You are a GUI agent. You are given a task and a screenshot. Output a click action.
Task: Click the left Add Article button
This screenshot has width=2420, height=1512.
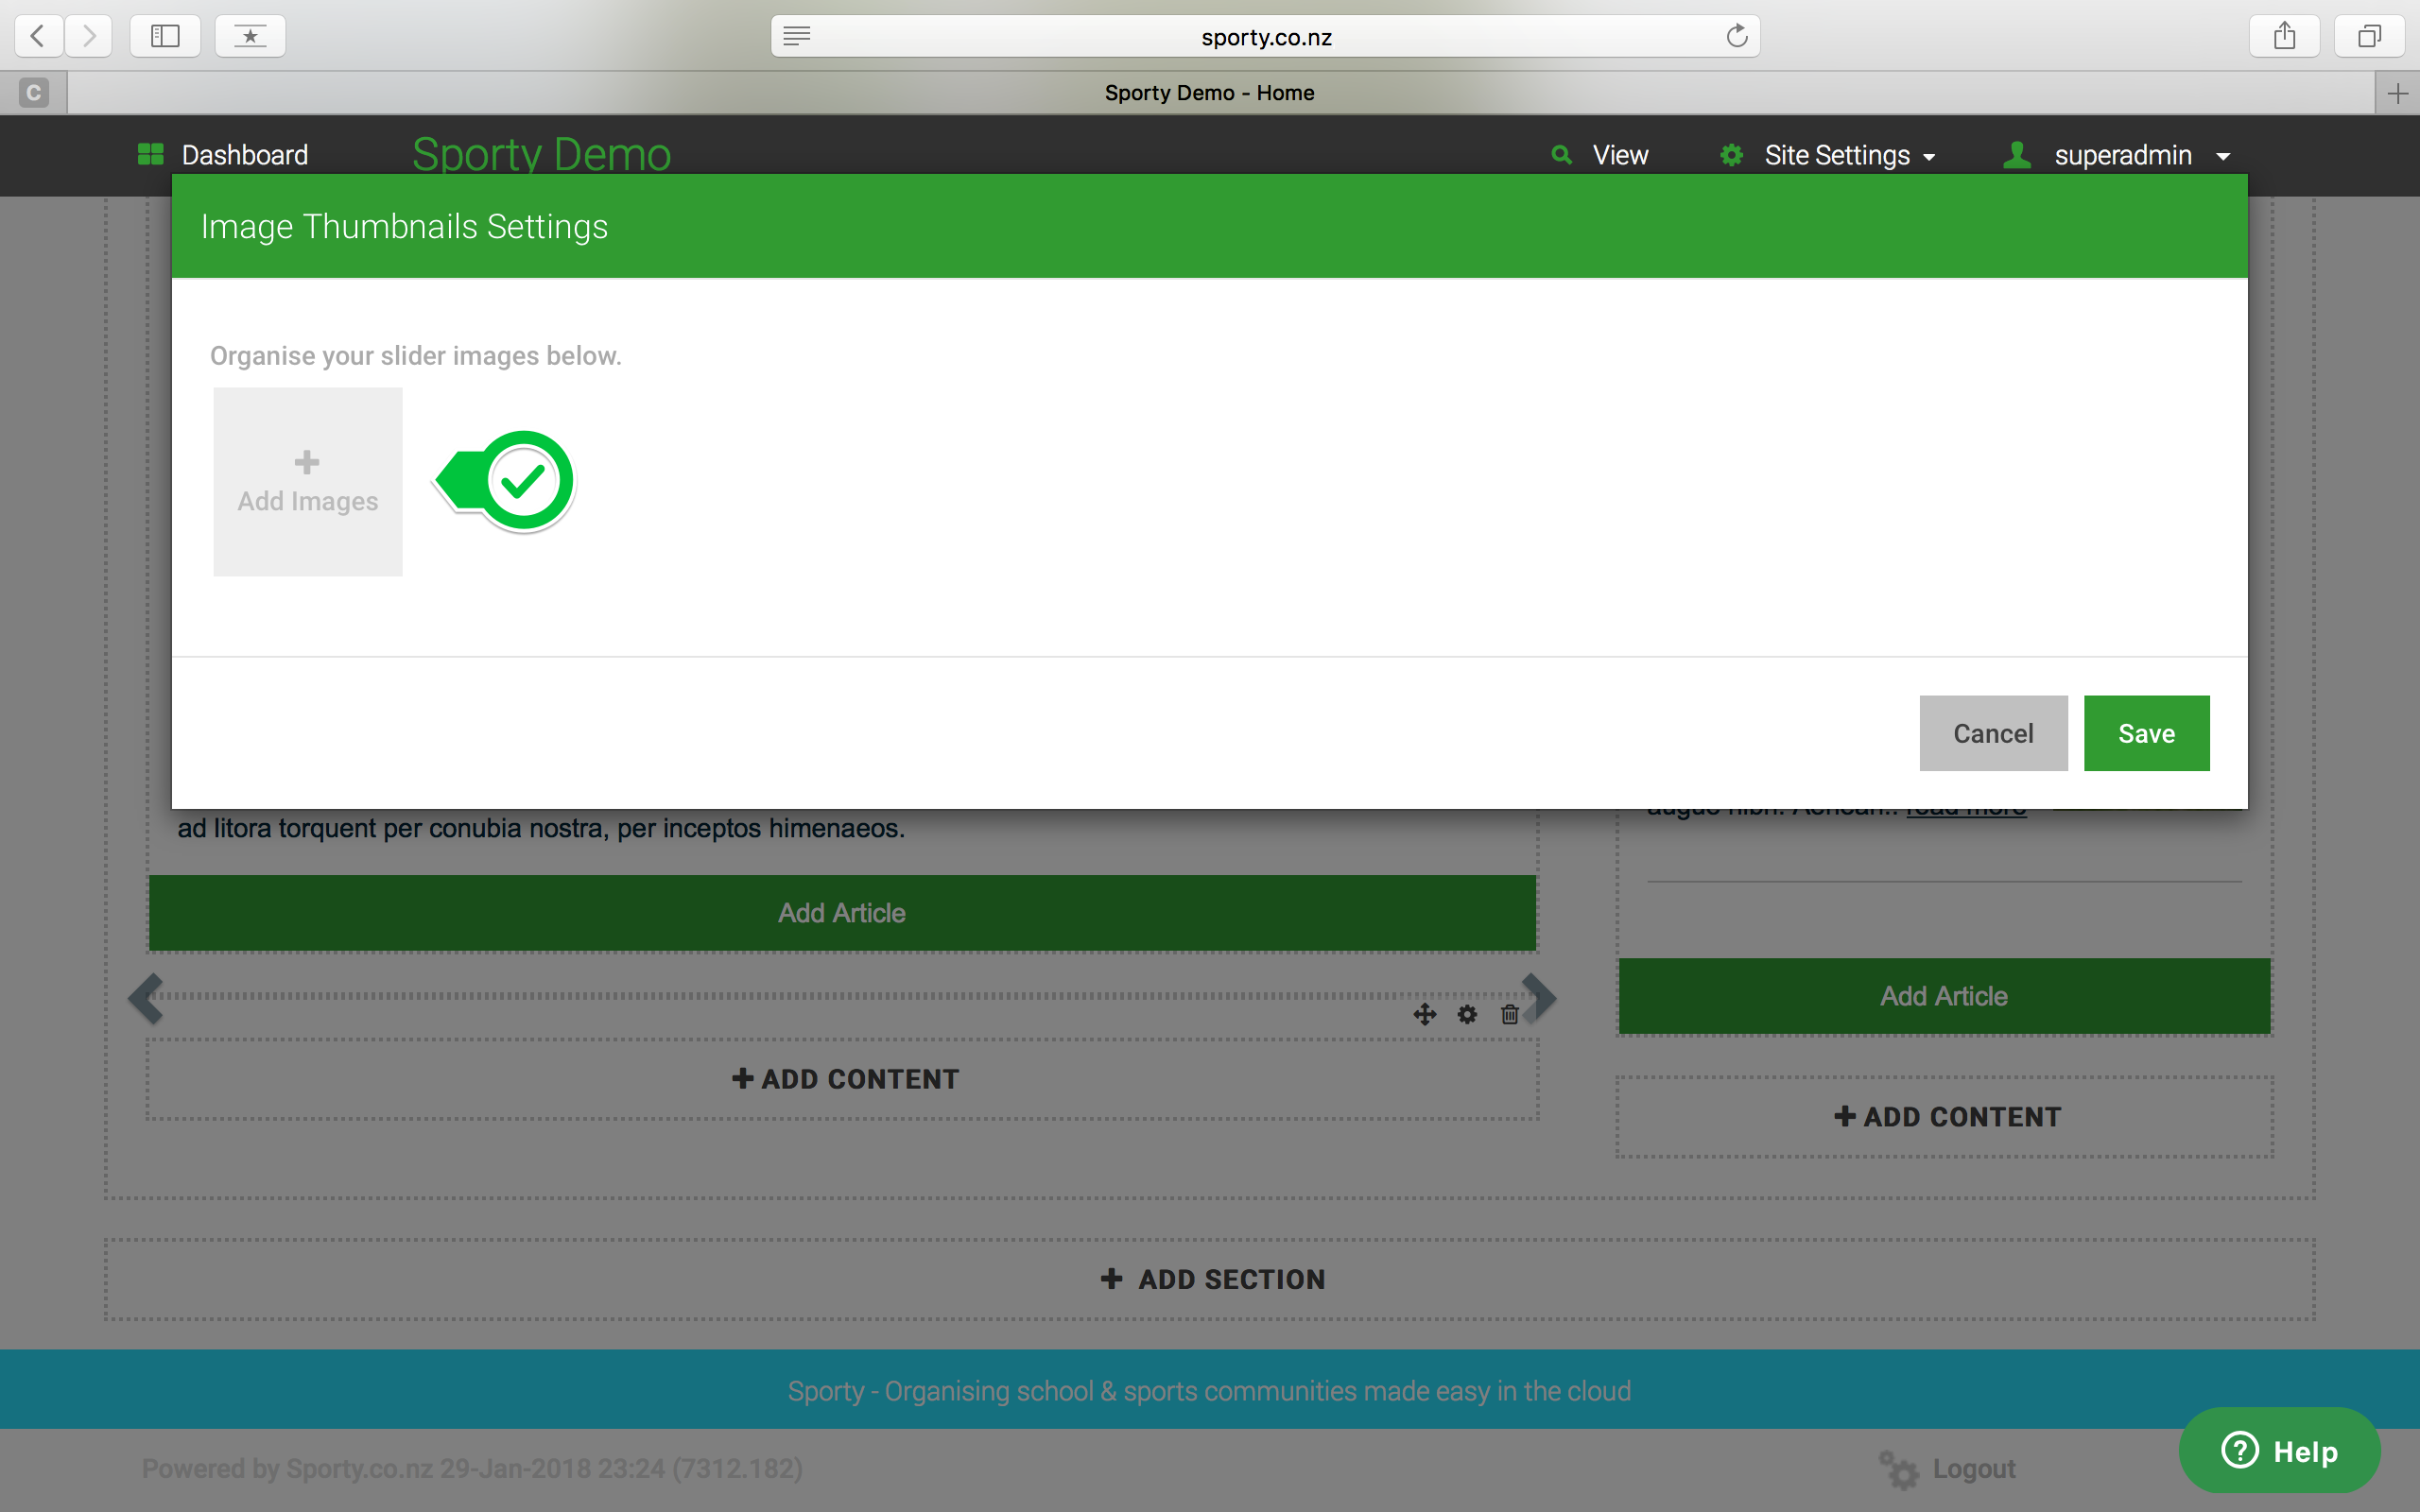tap(842, 913)
